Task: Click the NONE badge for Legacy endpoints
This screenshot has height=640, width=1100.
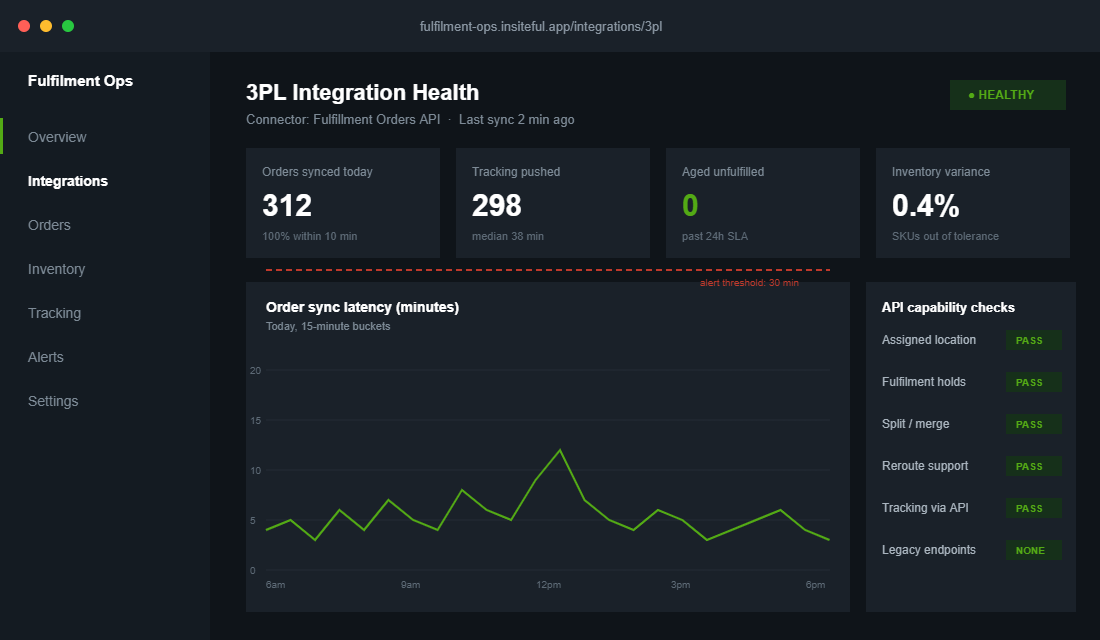Action: (x=1033, y=551)
